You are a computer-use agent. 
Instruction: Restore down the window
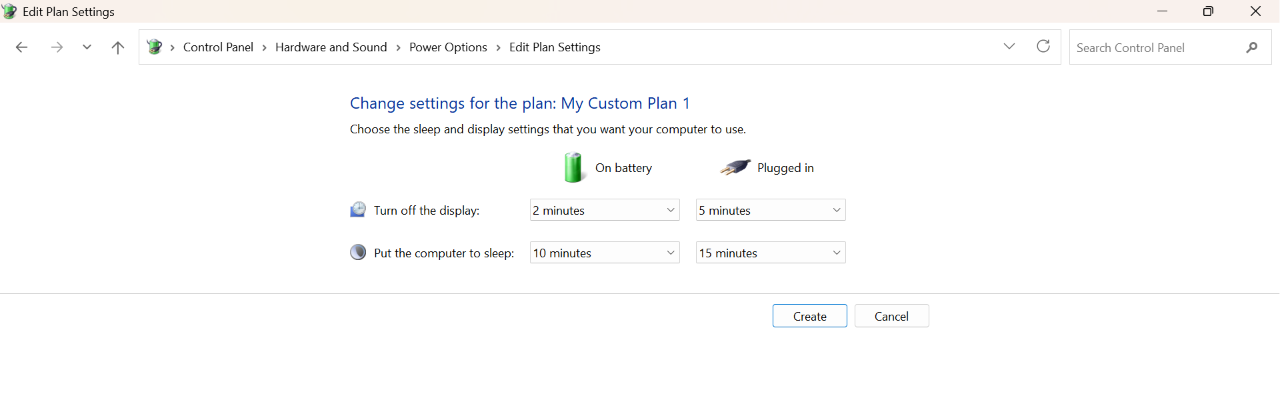(x=1208, y=11)
